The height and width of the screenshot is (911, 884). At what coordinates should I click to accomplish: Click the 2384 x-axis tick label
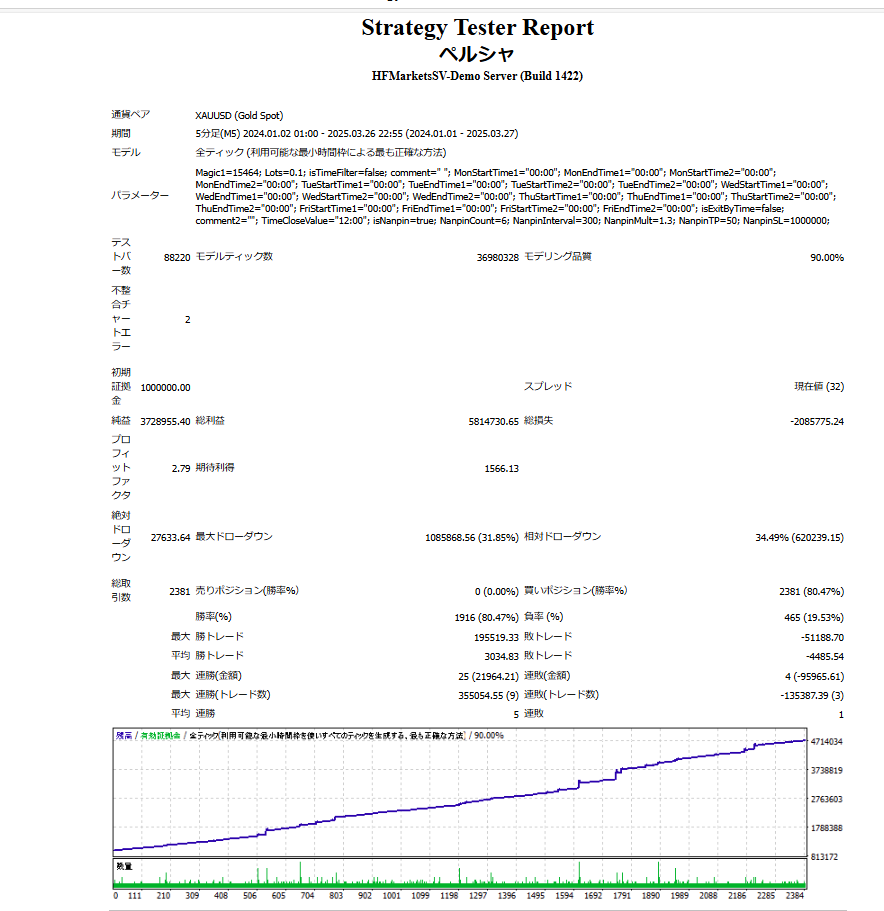click(794, 895)
